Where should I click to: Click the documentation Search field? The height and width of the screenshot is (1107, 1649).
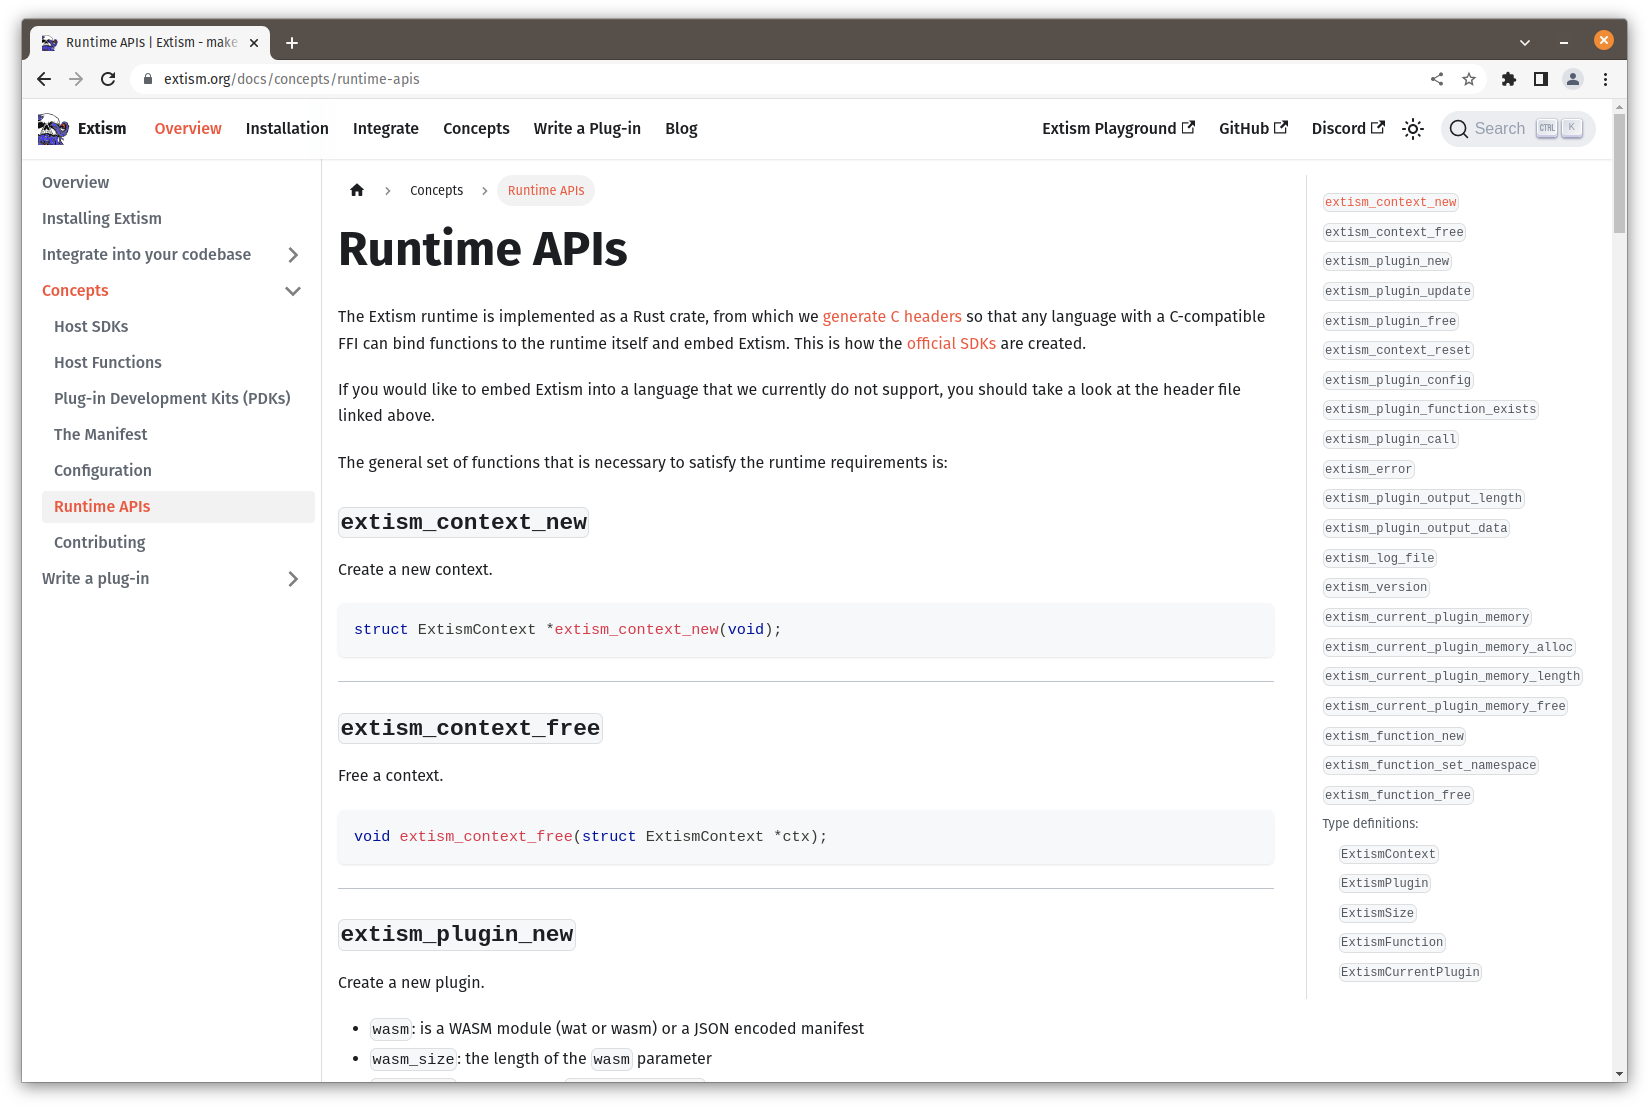[x=1517, y=129]
